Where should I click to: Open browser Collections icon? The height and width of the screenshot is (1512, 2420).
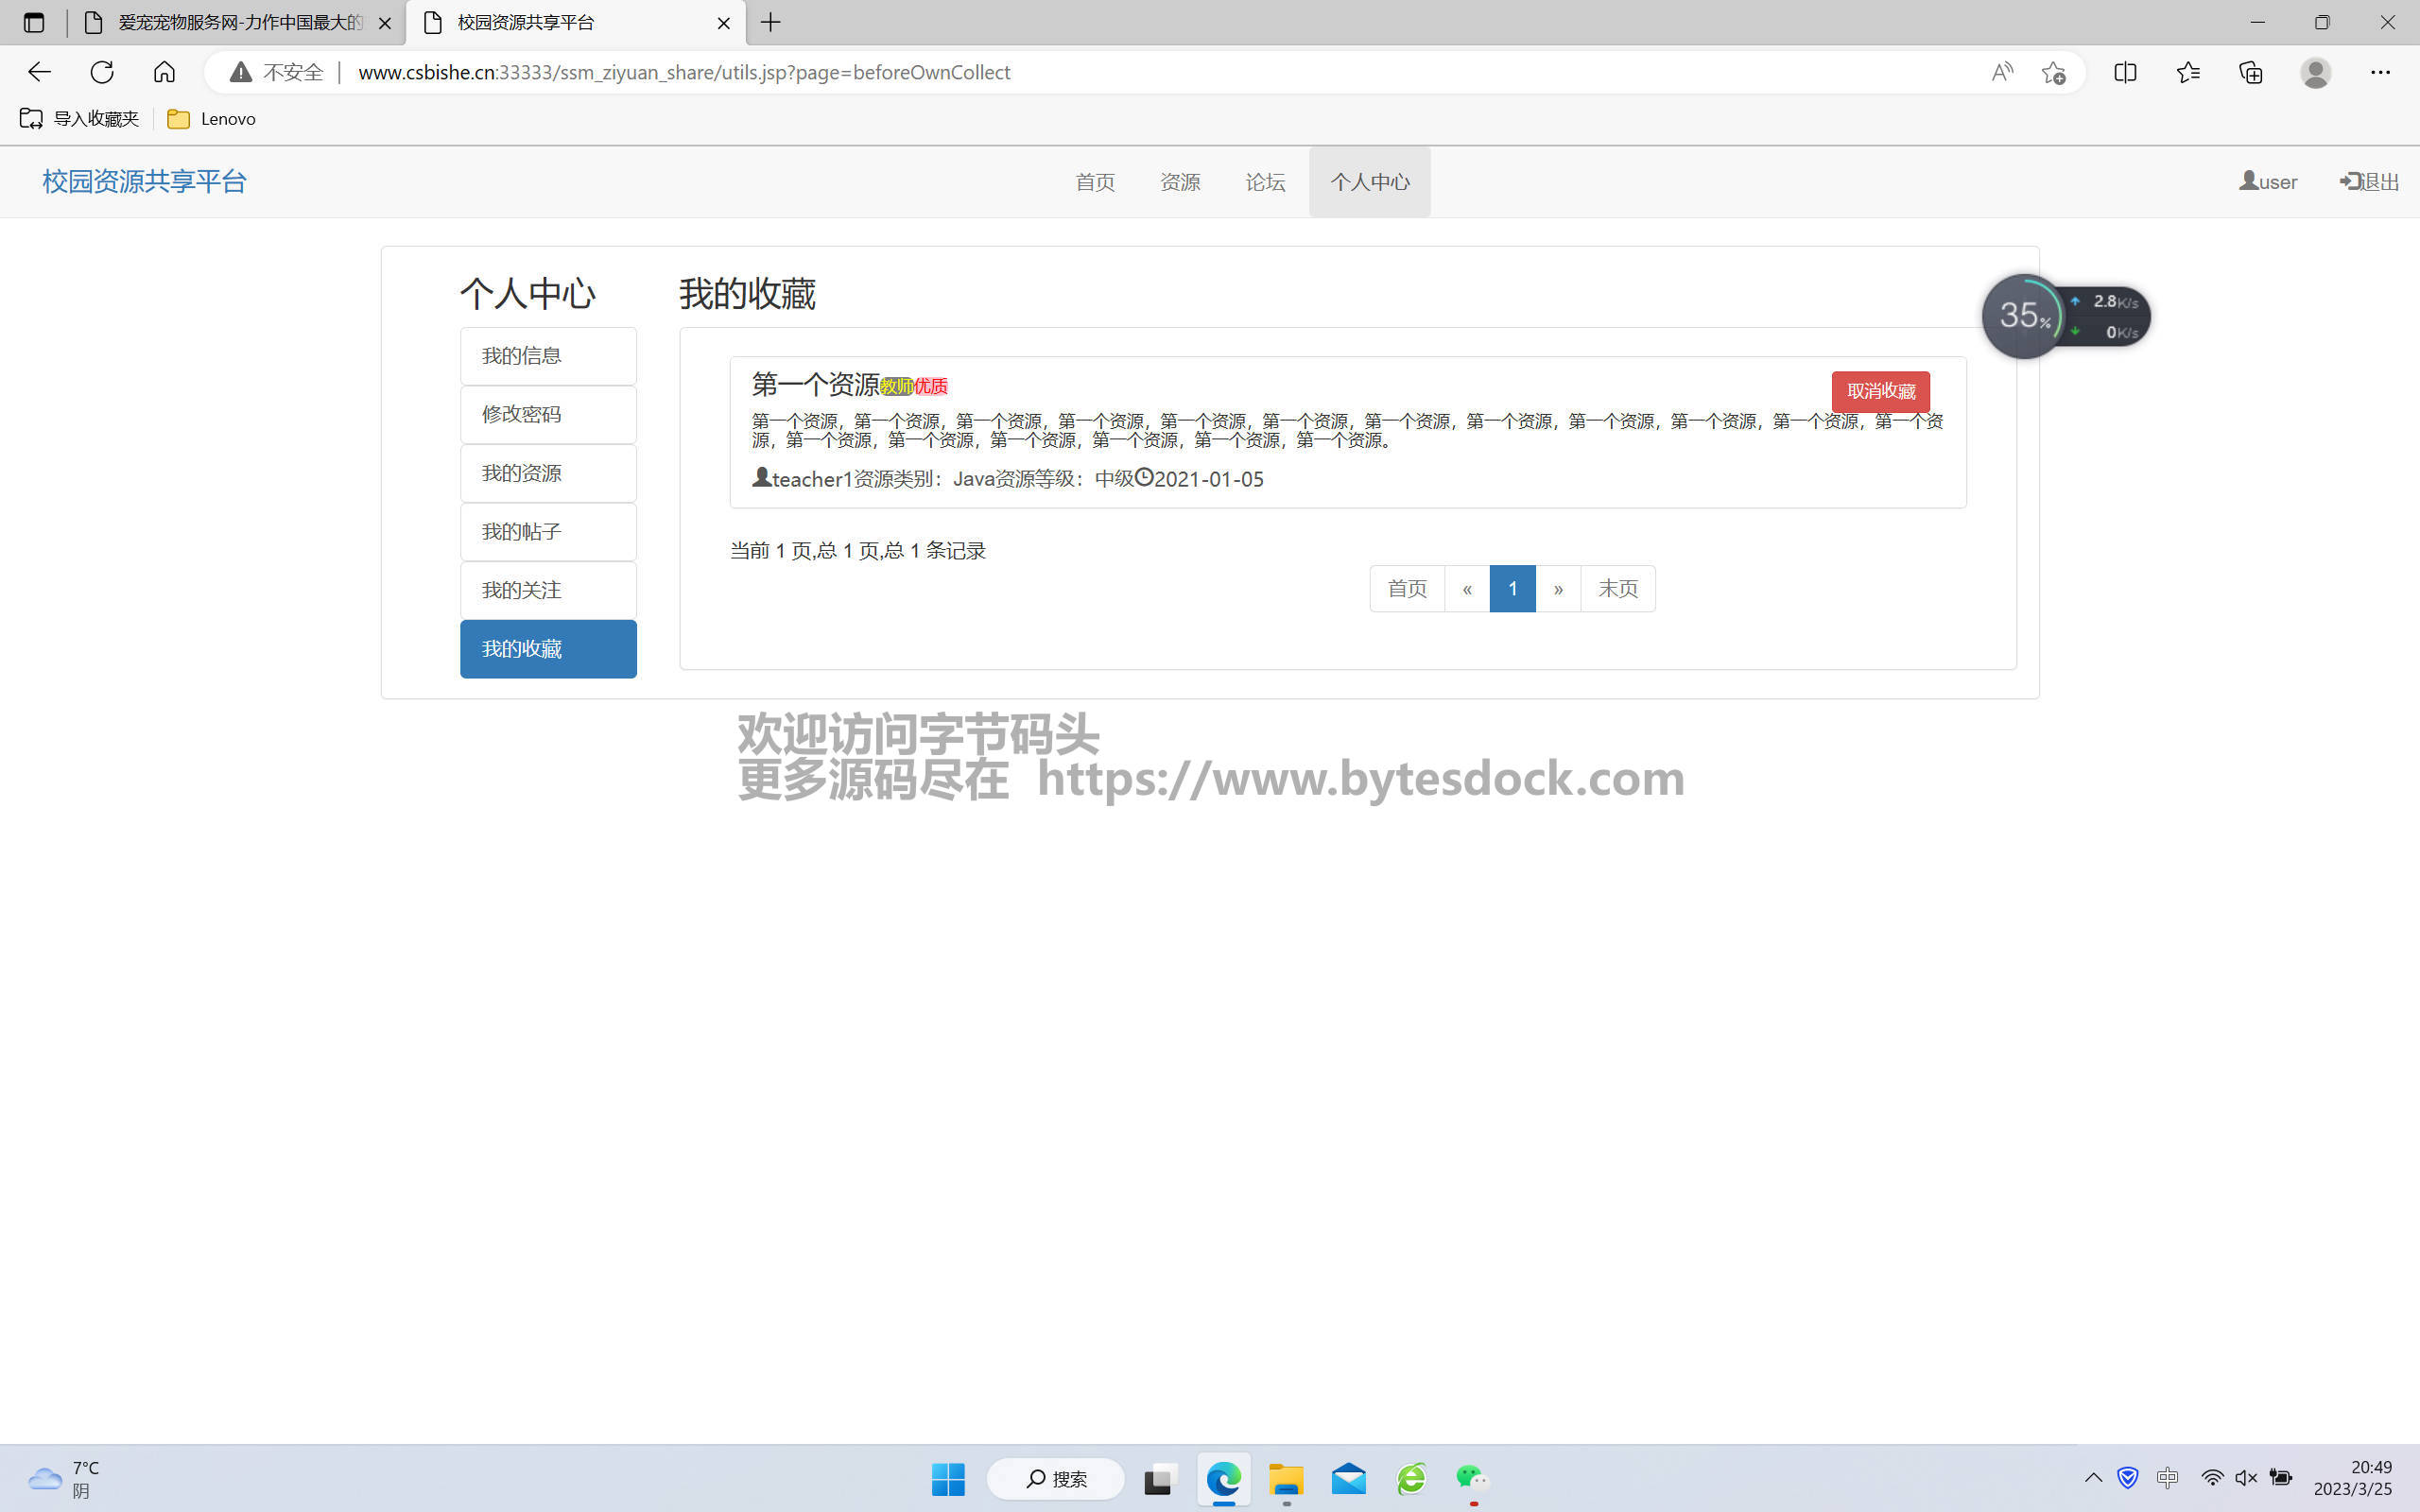click(x=2250, y=72)
